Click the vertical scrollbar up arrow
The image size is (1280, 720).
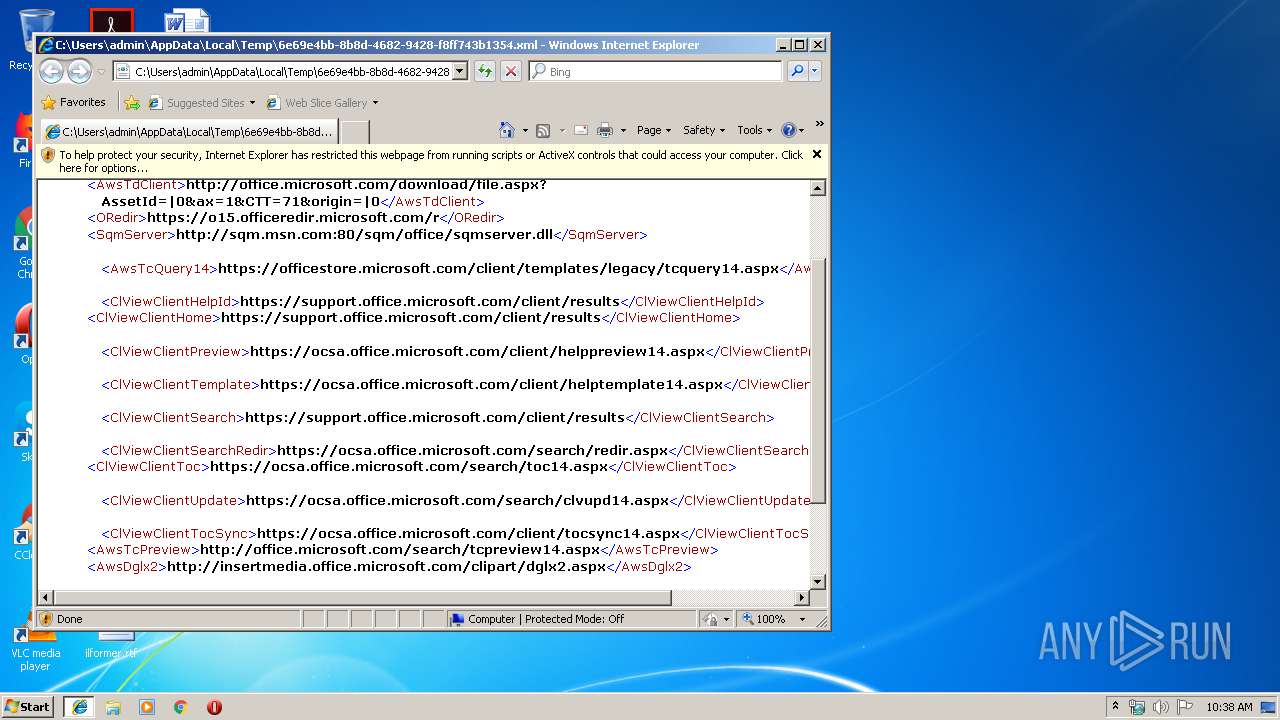click(818, 188)
